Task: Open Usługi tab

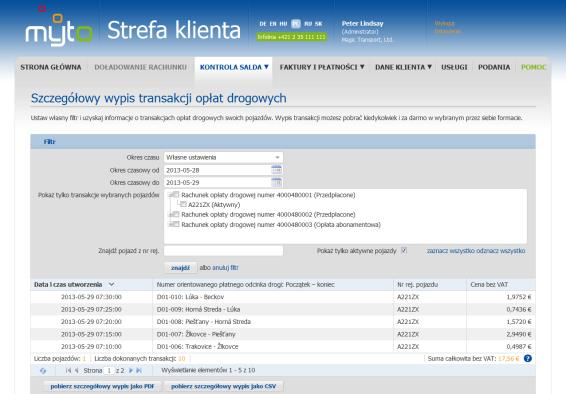Action: tap(454, 67)
